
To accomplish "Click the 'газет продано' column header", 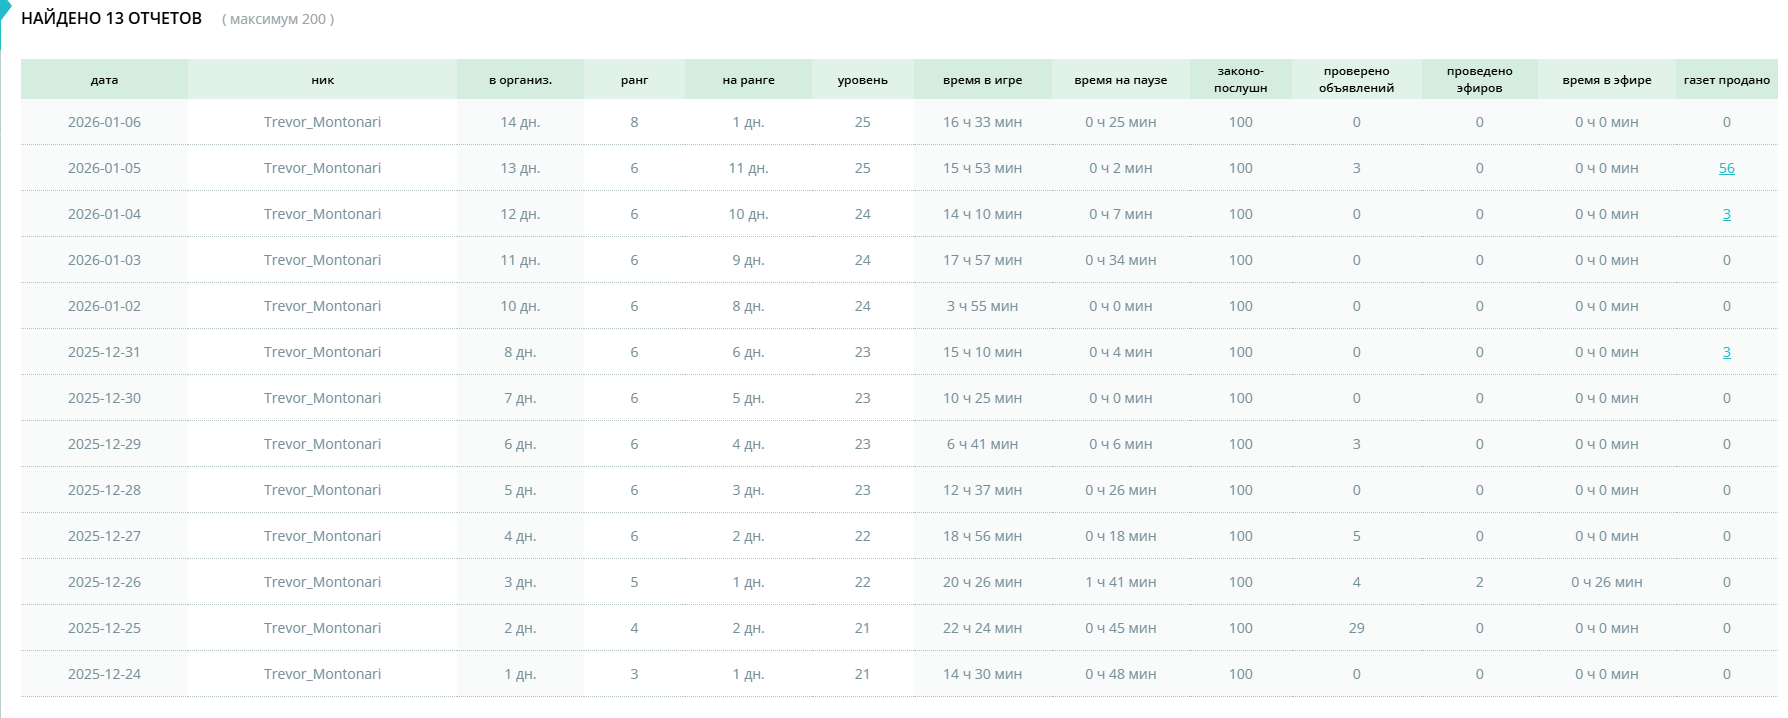I will point(1726,80).
